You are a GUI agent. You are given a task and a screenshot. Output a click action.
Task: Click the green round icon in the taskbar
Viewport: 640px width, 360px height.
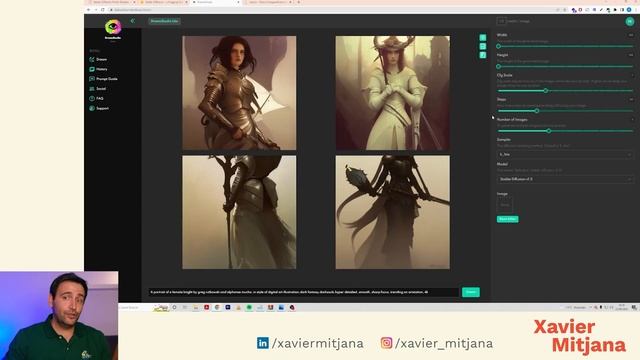click(249, 307)
